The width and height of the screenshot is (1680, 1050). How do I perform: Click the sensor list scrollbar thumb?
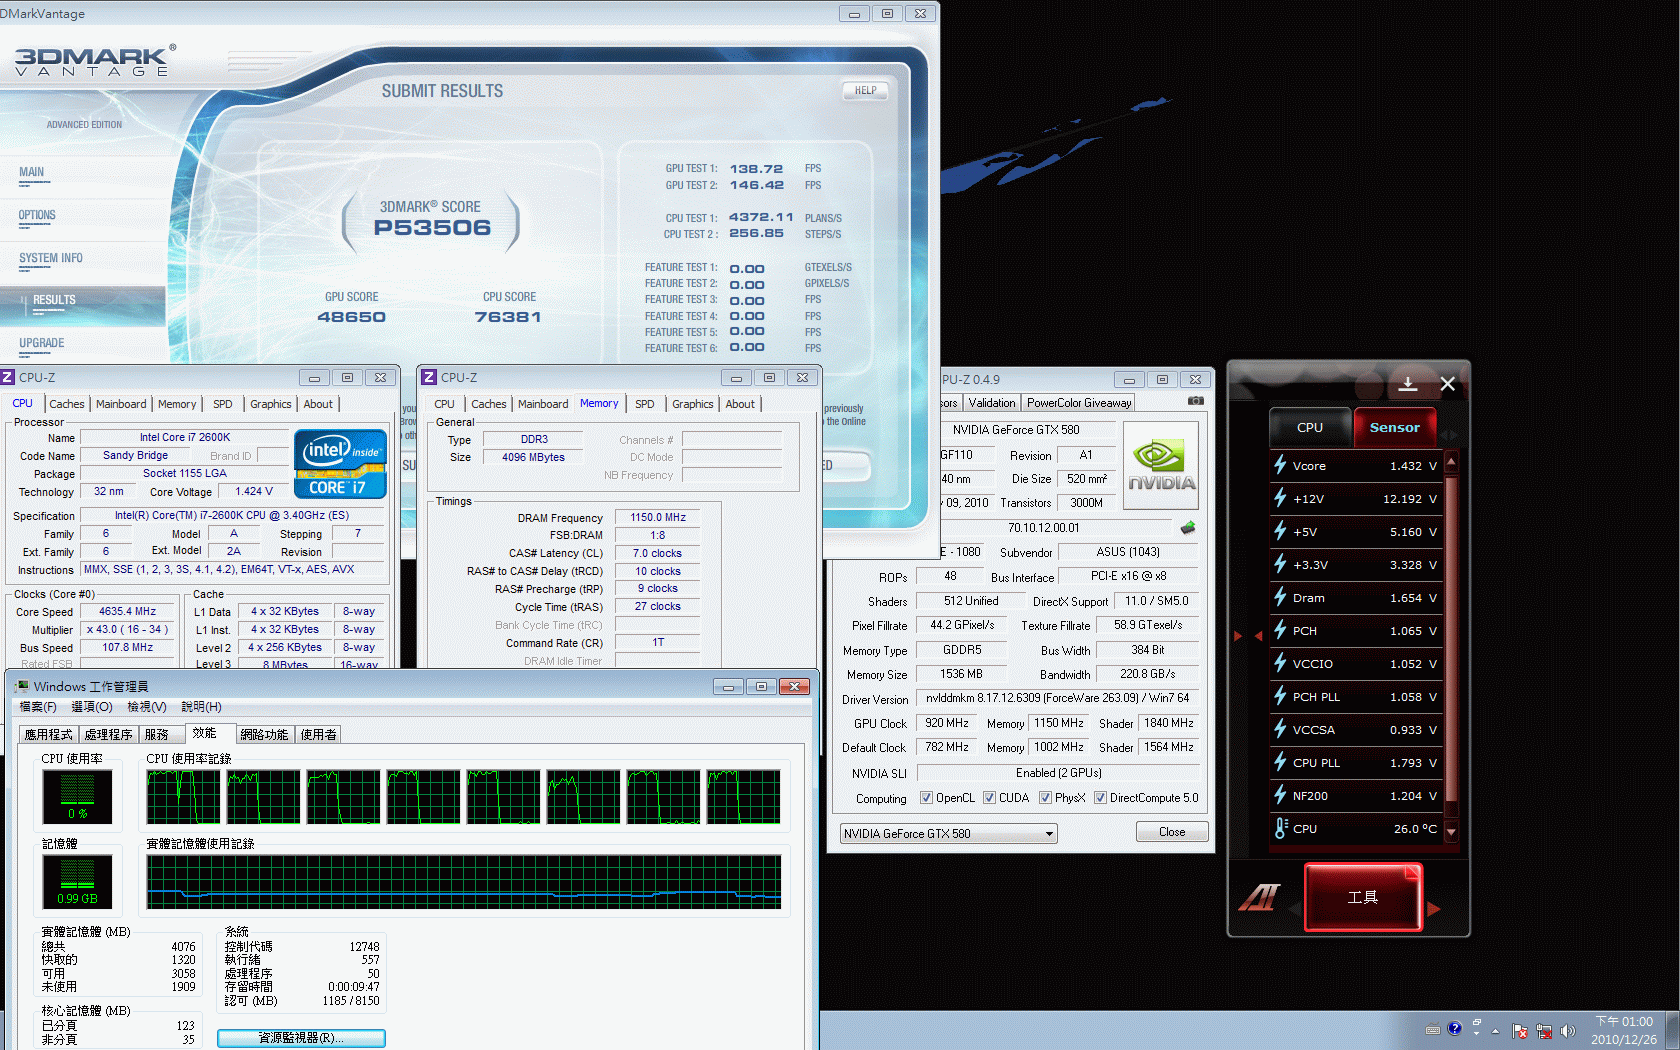click(1451, 640)
